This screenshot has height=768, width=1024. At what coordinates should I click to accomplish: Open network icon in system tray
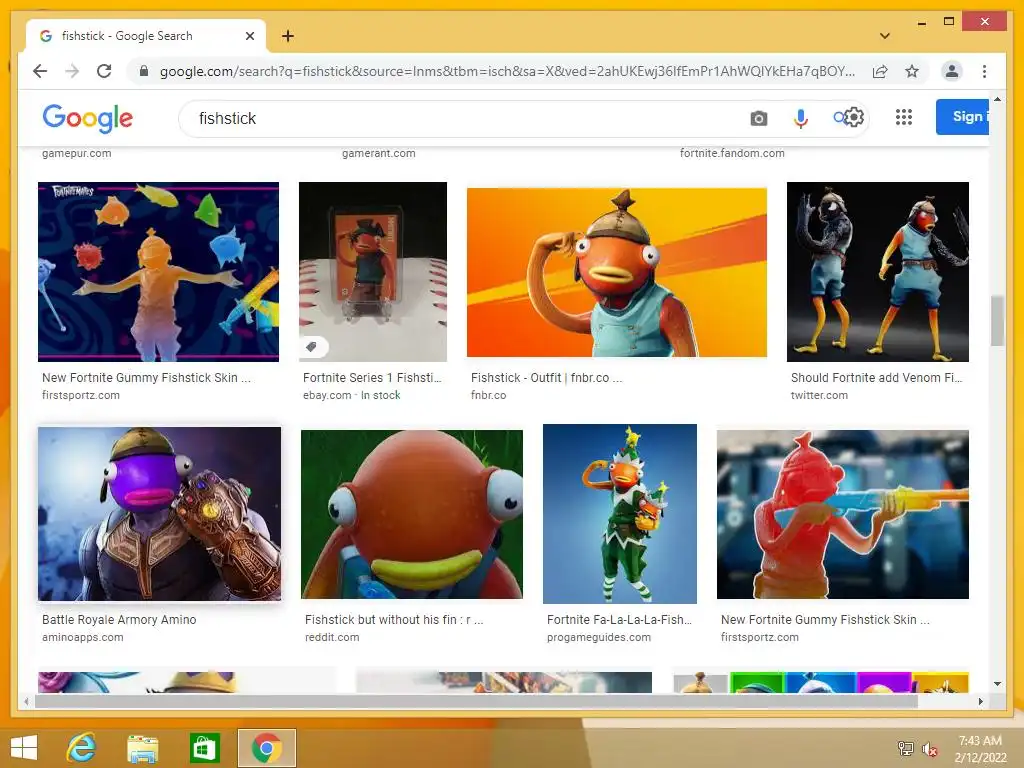click(x=905, y=749)
